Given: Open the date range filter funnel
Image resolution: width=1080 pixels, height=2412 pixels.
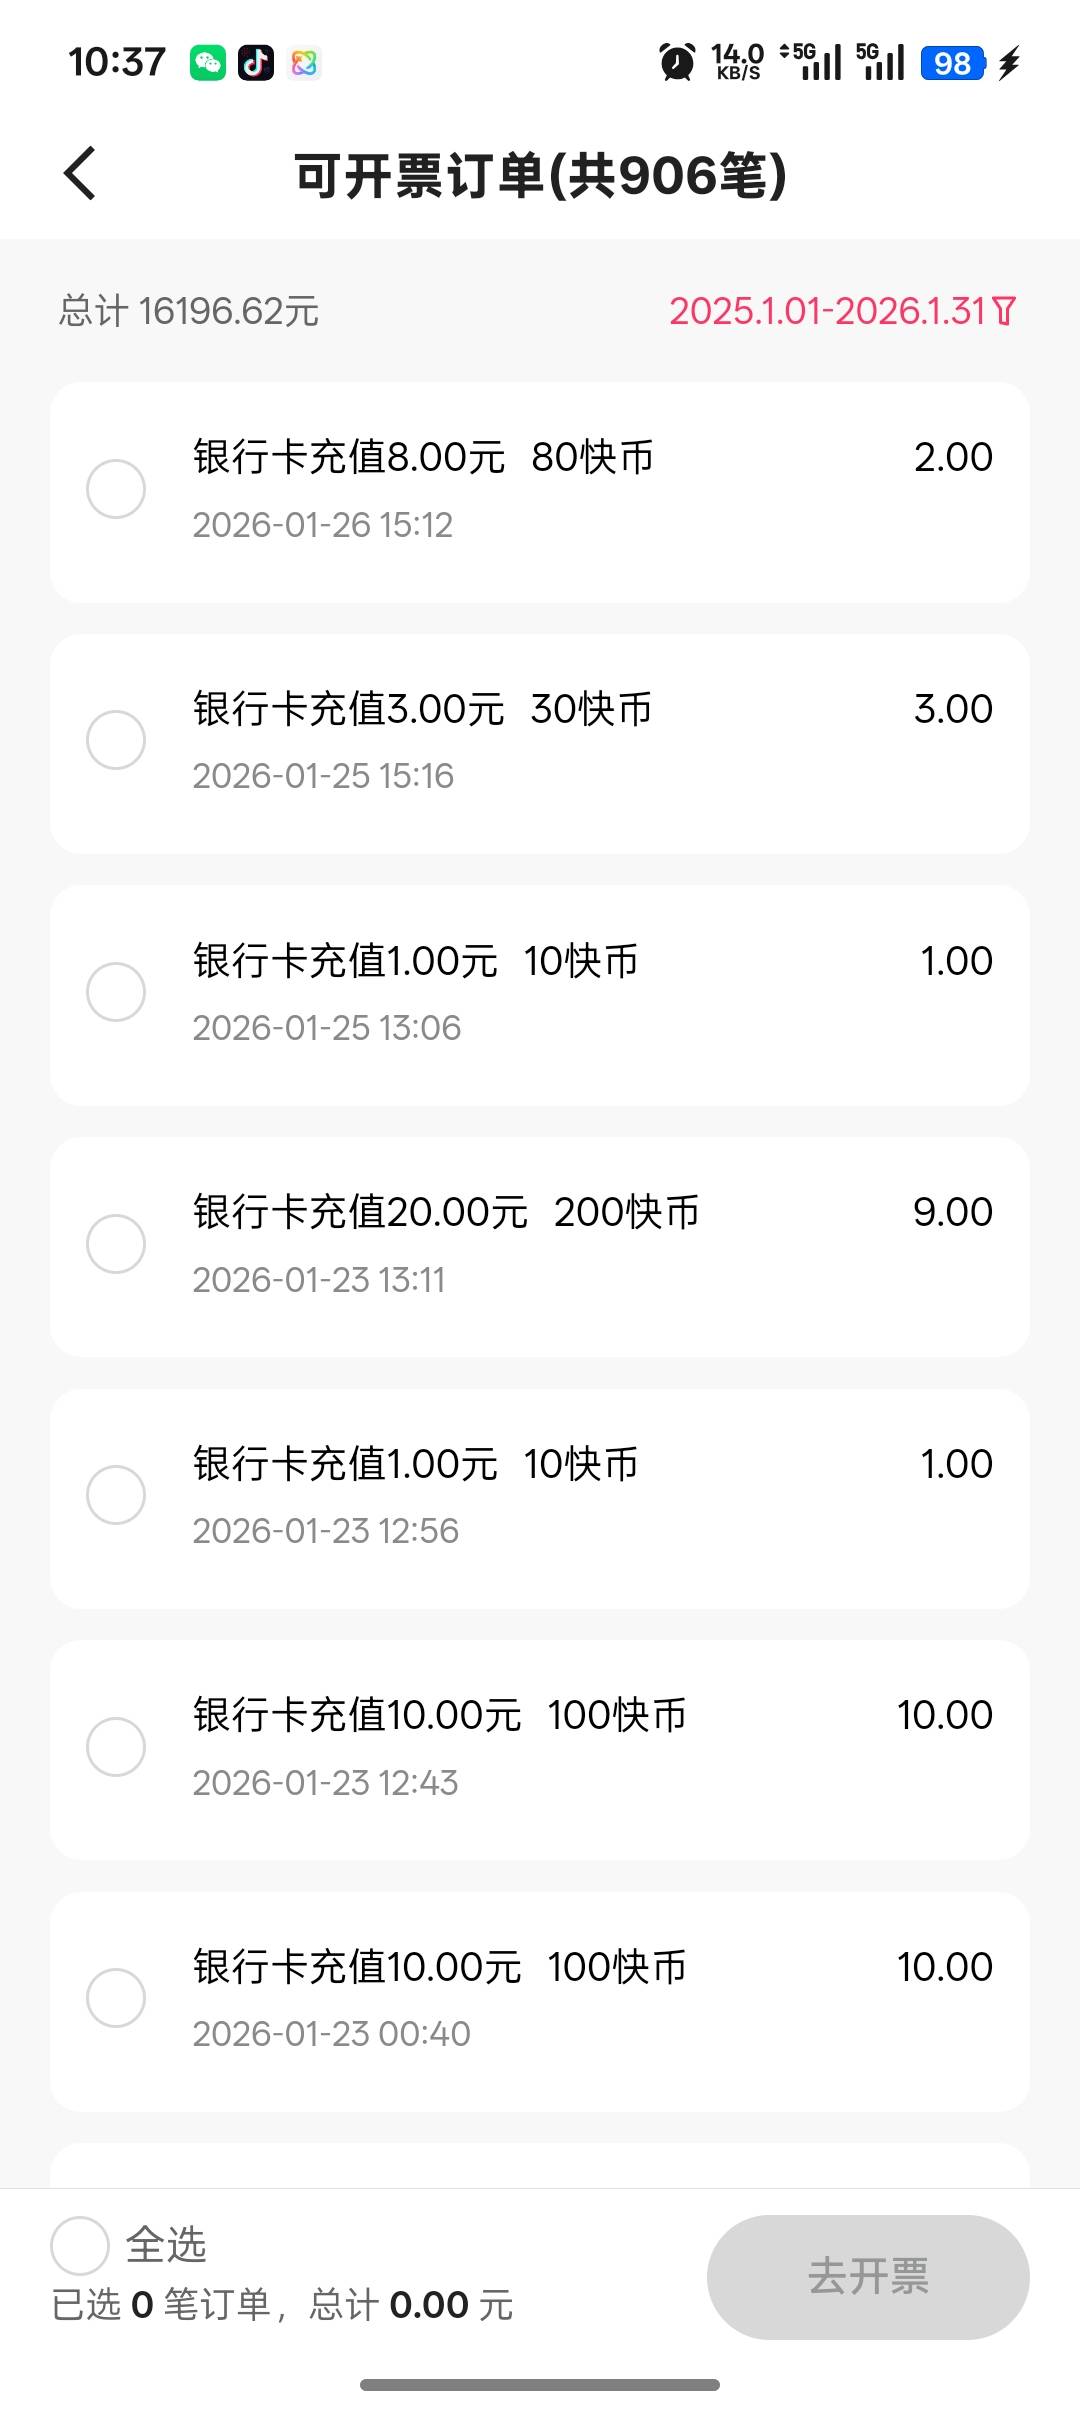Looking at the screenshot, I should (1005, 311).
